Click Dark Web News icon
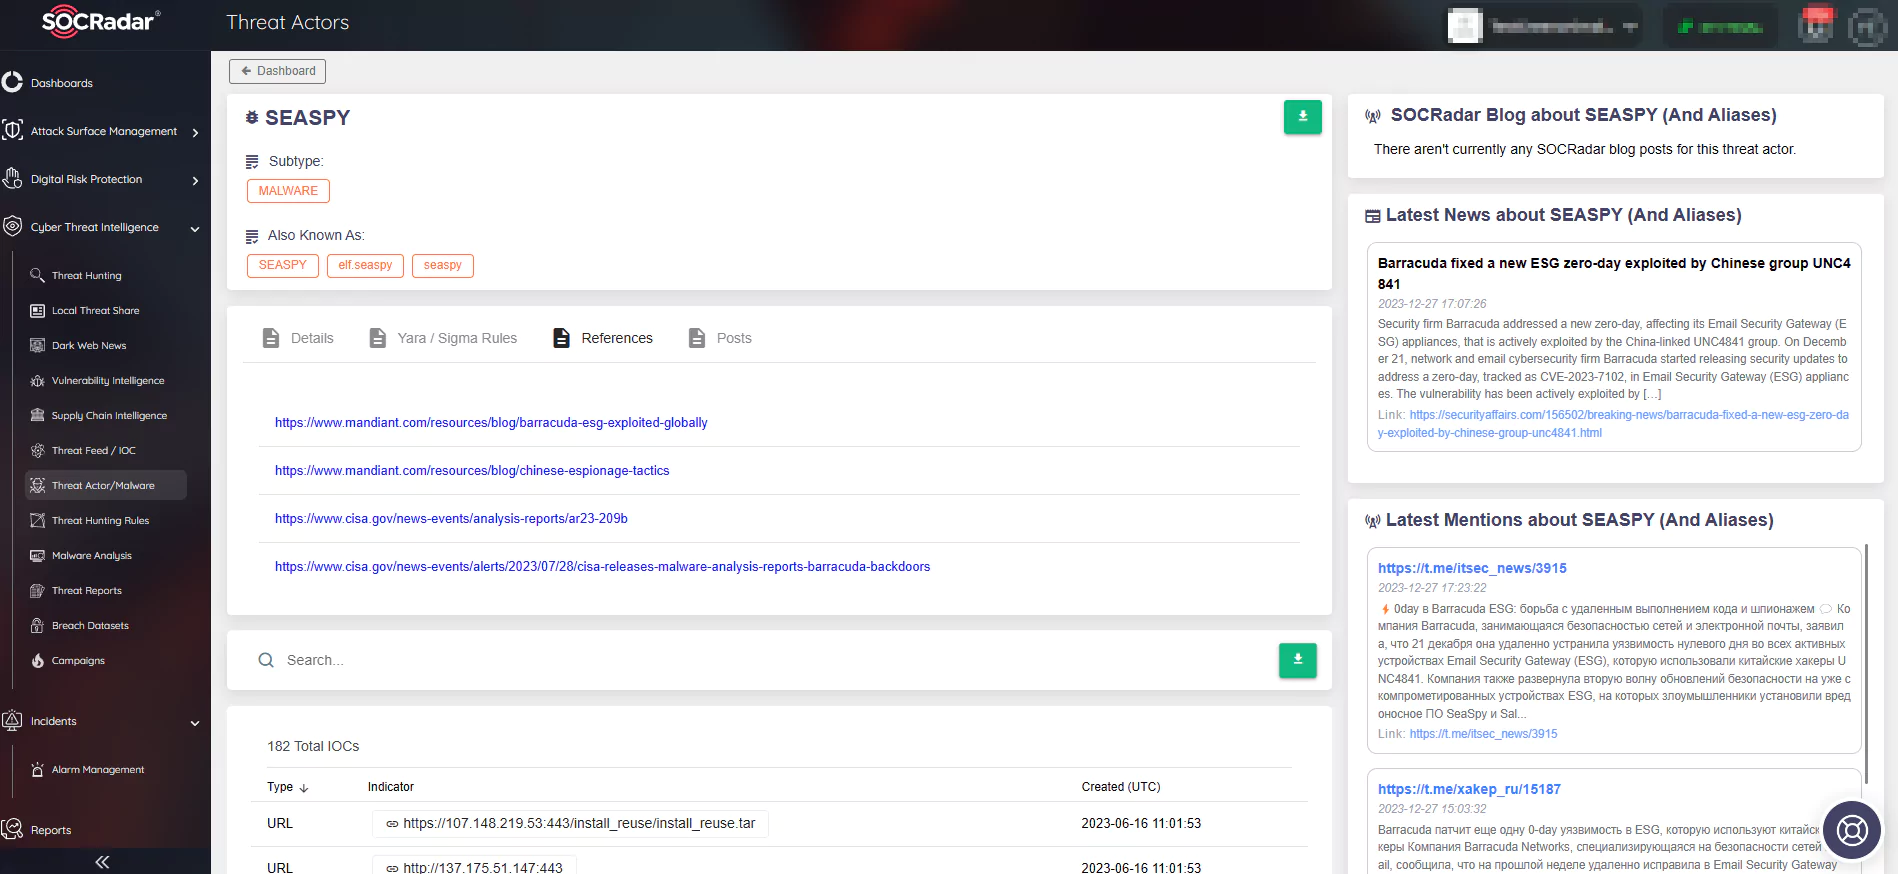 37,345
